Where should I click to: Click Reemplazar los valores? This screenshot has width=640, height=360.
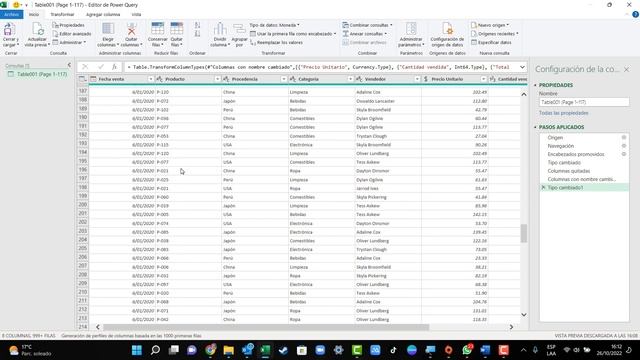pos(276,42)
